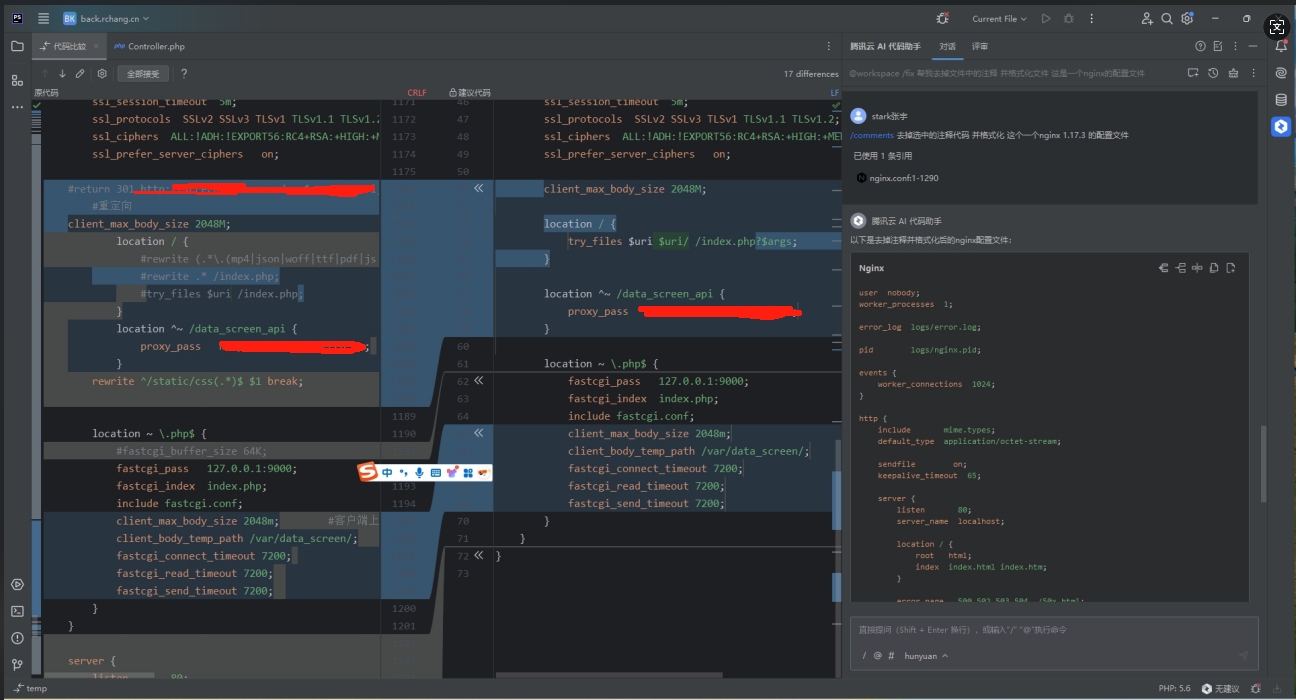Open the hunyuan model selector
This screenshot has height=700, width=1296.
pos(926,656)
